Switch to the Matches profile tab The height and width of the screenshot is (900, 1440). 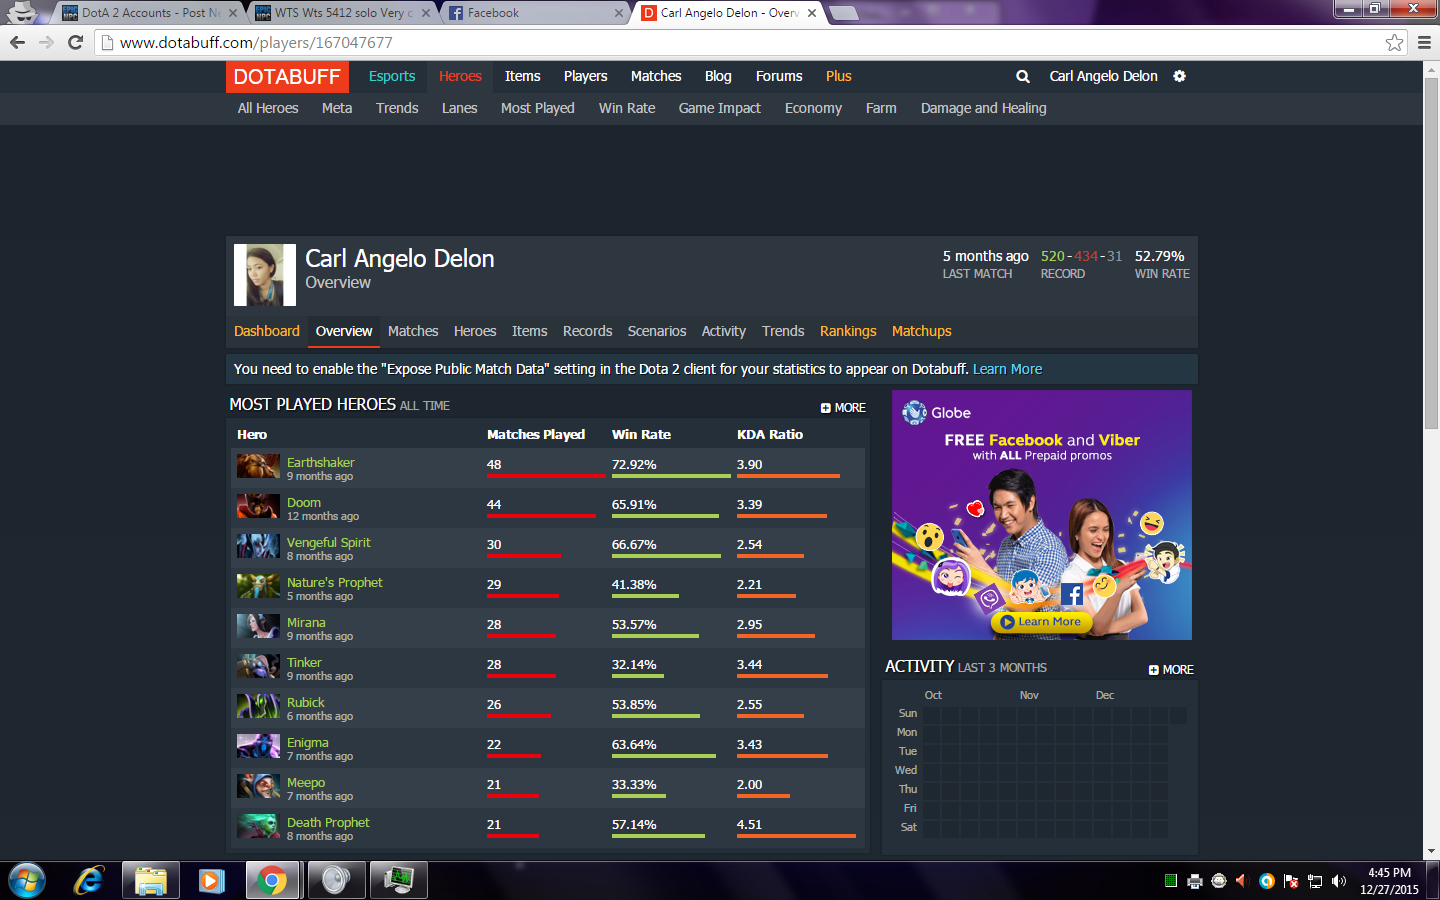[x=413, y=331]
